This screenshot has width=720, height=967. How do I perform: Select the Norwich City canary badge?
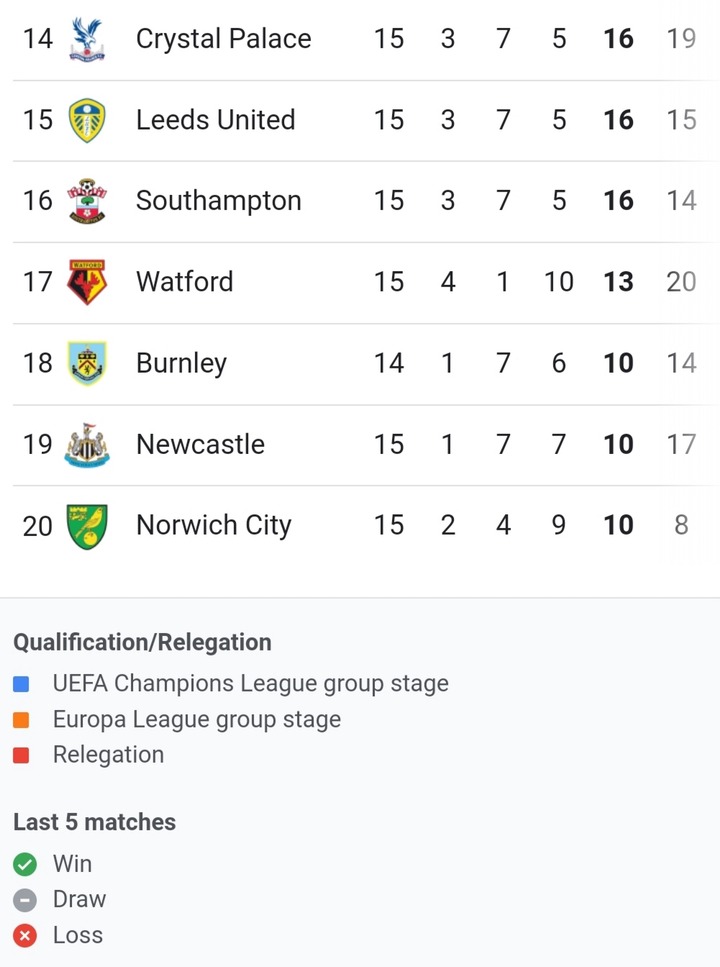pos(87,526)
